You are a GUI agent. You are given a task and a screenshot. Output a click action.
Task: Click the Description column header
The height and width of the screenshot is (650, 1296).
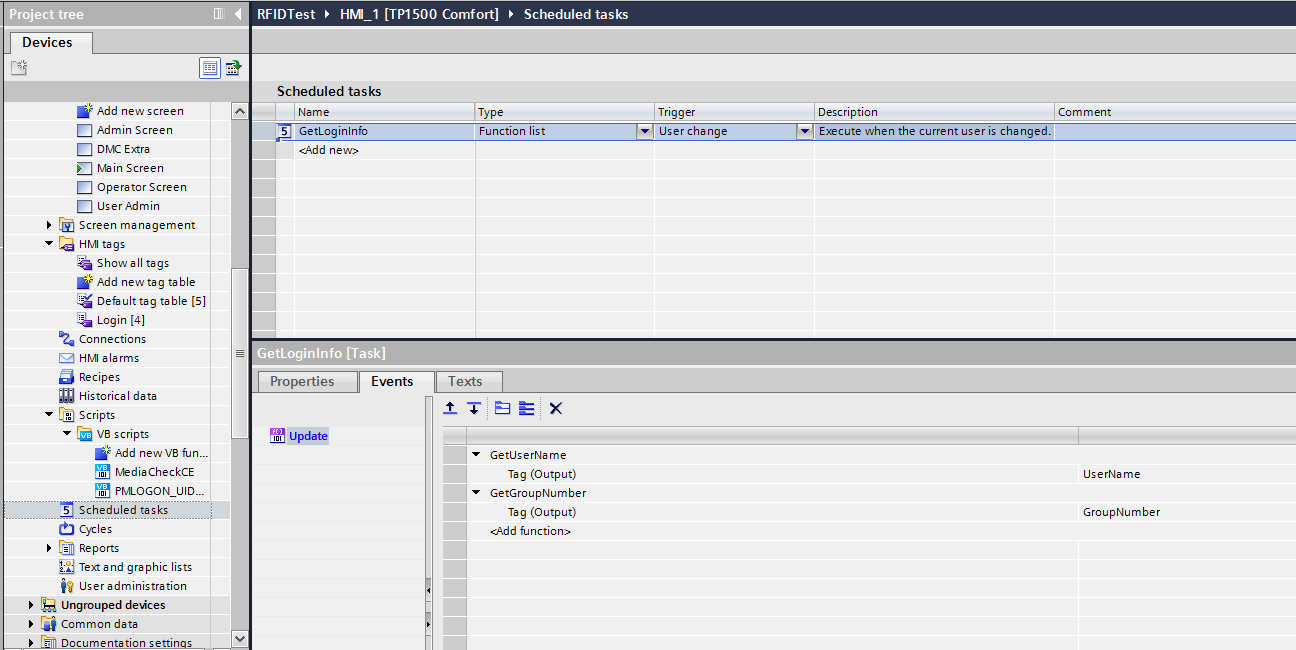click(935, 112)
